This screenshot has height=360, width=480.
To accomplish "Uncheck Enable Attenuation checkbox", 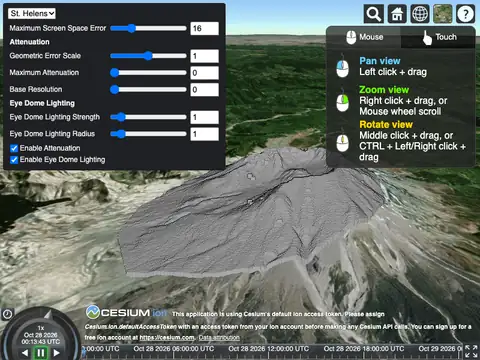I will [14, 148].
